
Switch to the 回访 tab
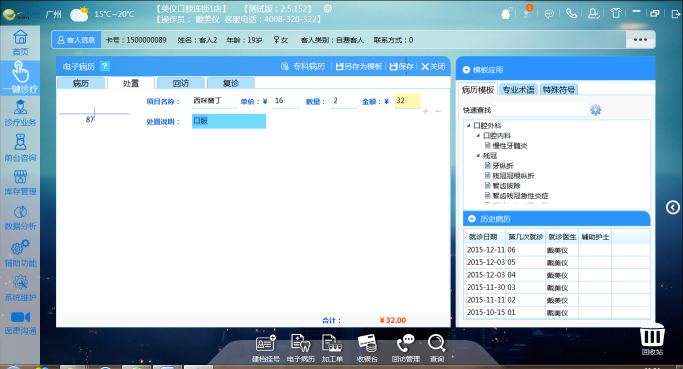click(181, 83)
